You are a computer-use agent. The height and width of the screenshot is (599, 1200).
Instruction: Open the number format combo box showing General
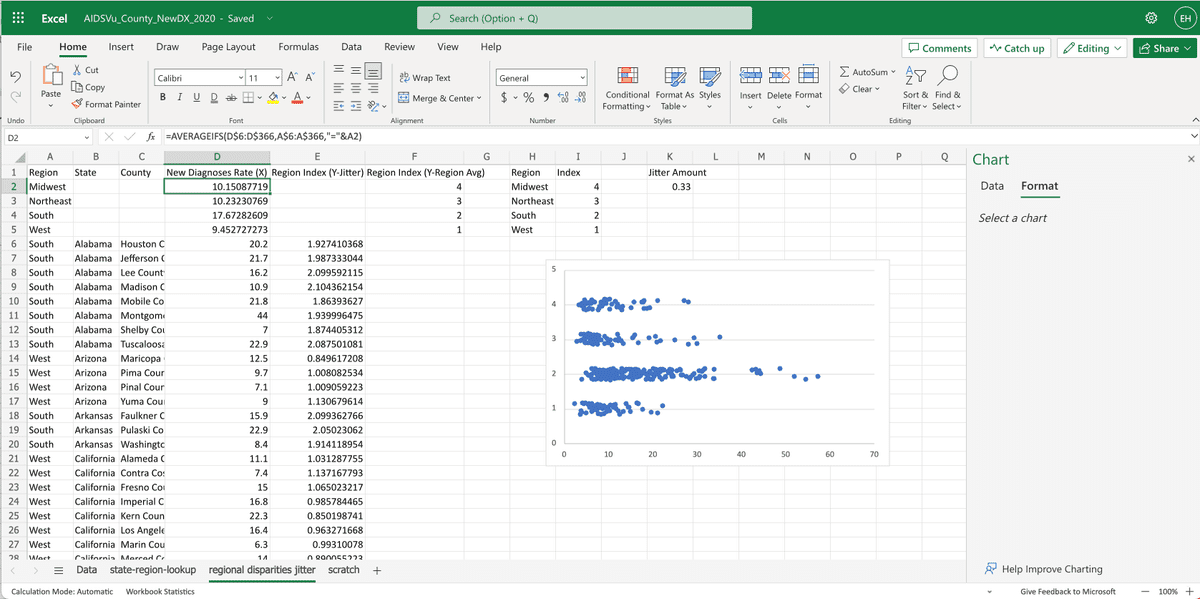540,76
